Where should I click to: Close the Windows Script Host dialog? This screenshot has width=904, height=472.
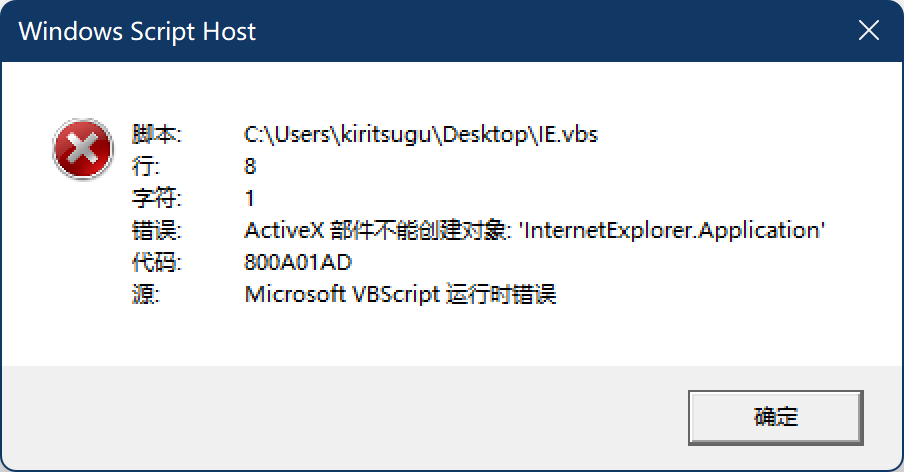click(x=869, y=31)
